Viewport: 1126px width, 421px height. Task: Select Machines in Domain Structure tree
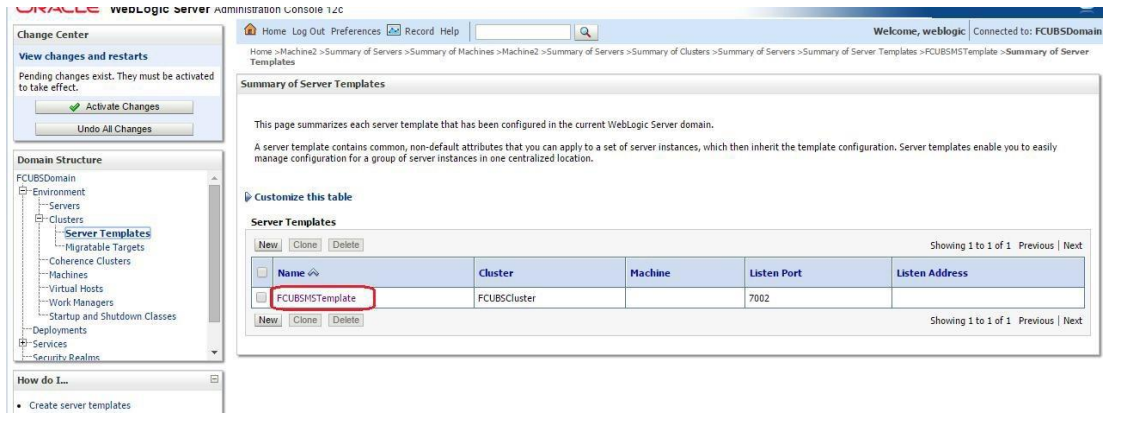click(68, 275)
